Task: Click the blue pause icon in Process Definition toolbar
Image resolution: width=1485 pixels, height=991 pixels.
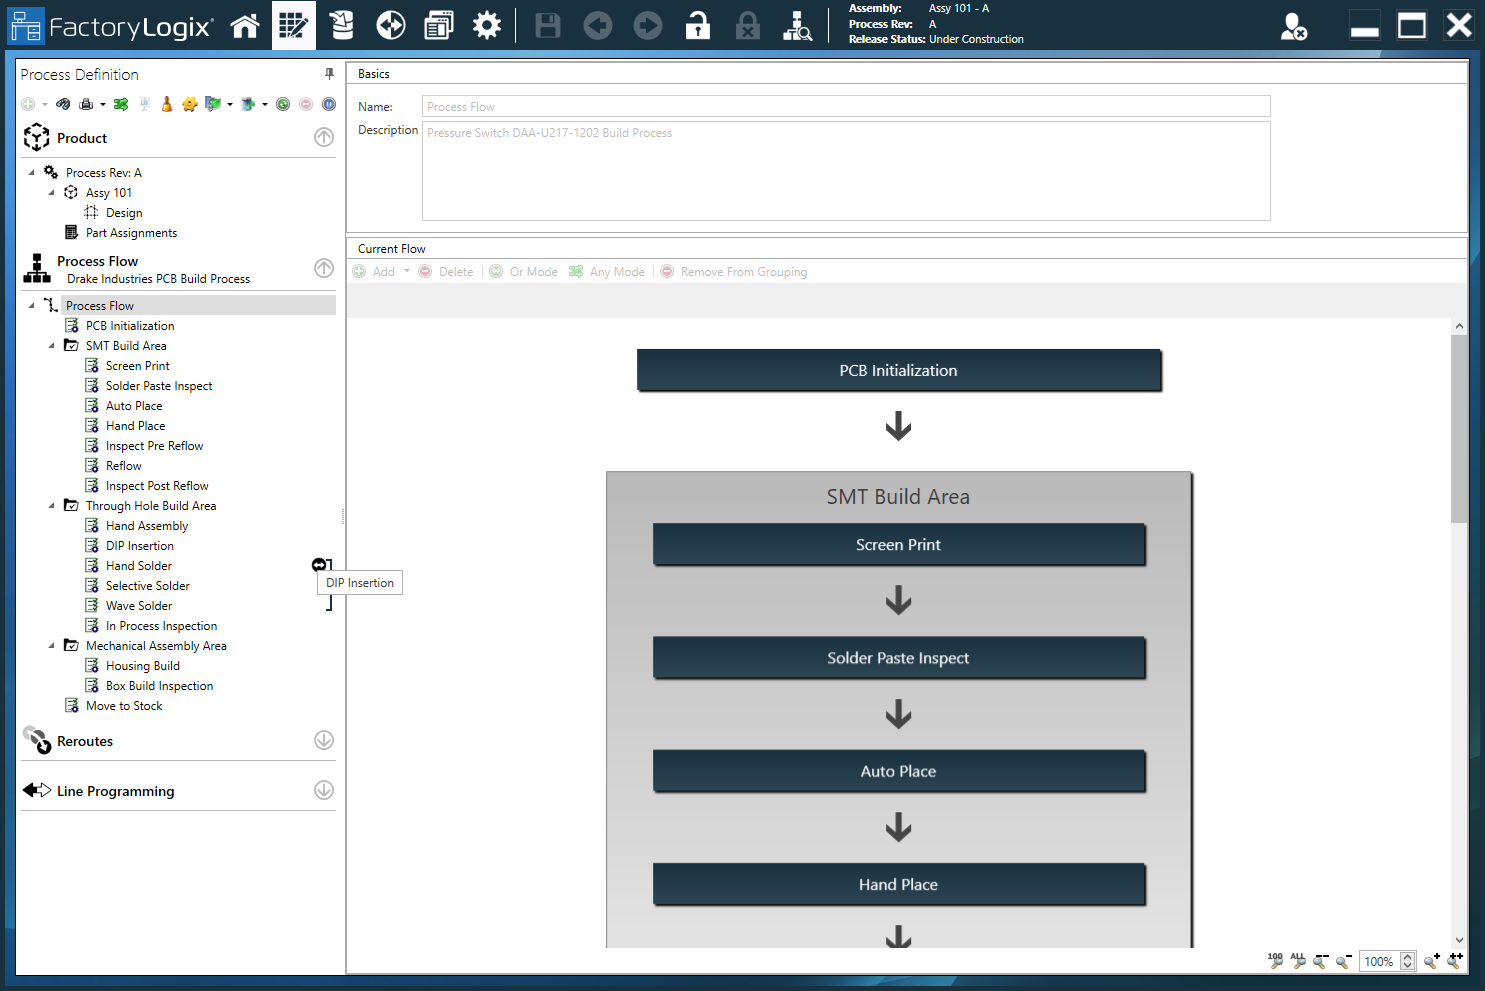Action: 329,103
